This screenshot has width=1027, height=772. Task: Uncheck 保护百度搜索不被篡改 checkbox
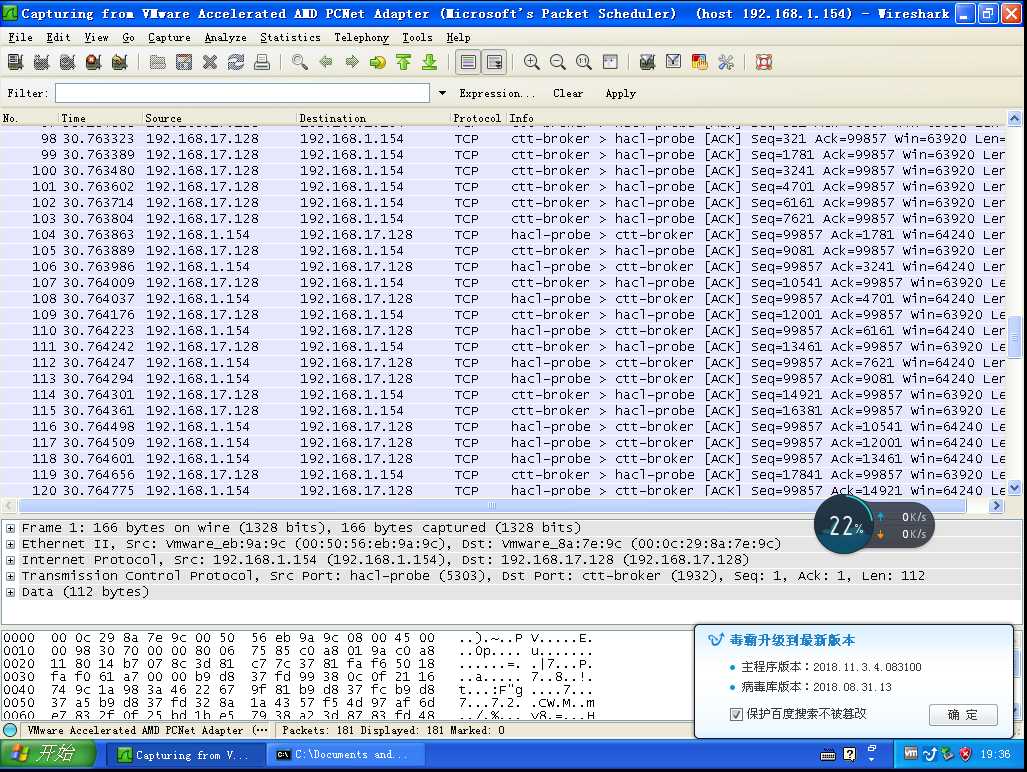point(736,714)
